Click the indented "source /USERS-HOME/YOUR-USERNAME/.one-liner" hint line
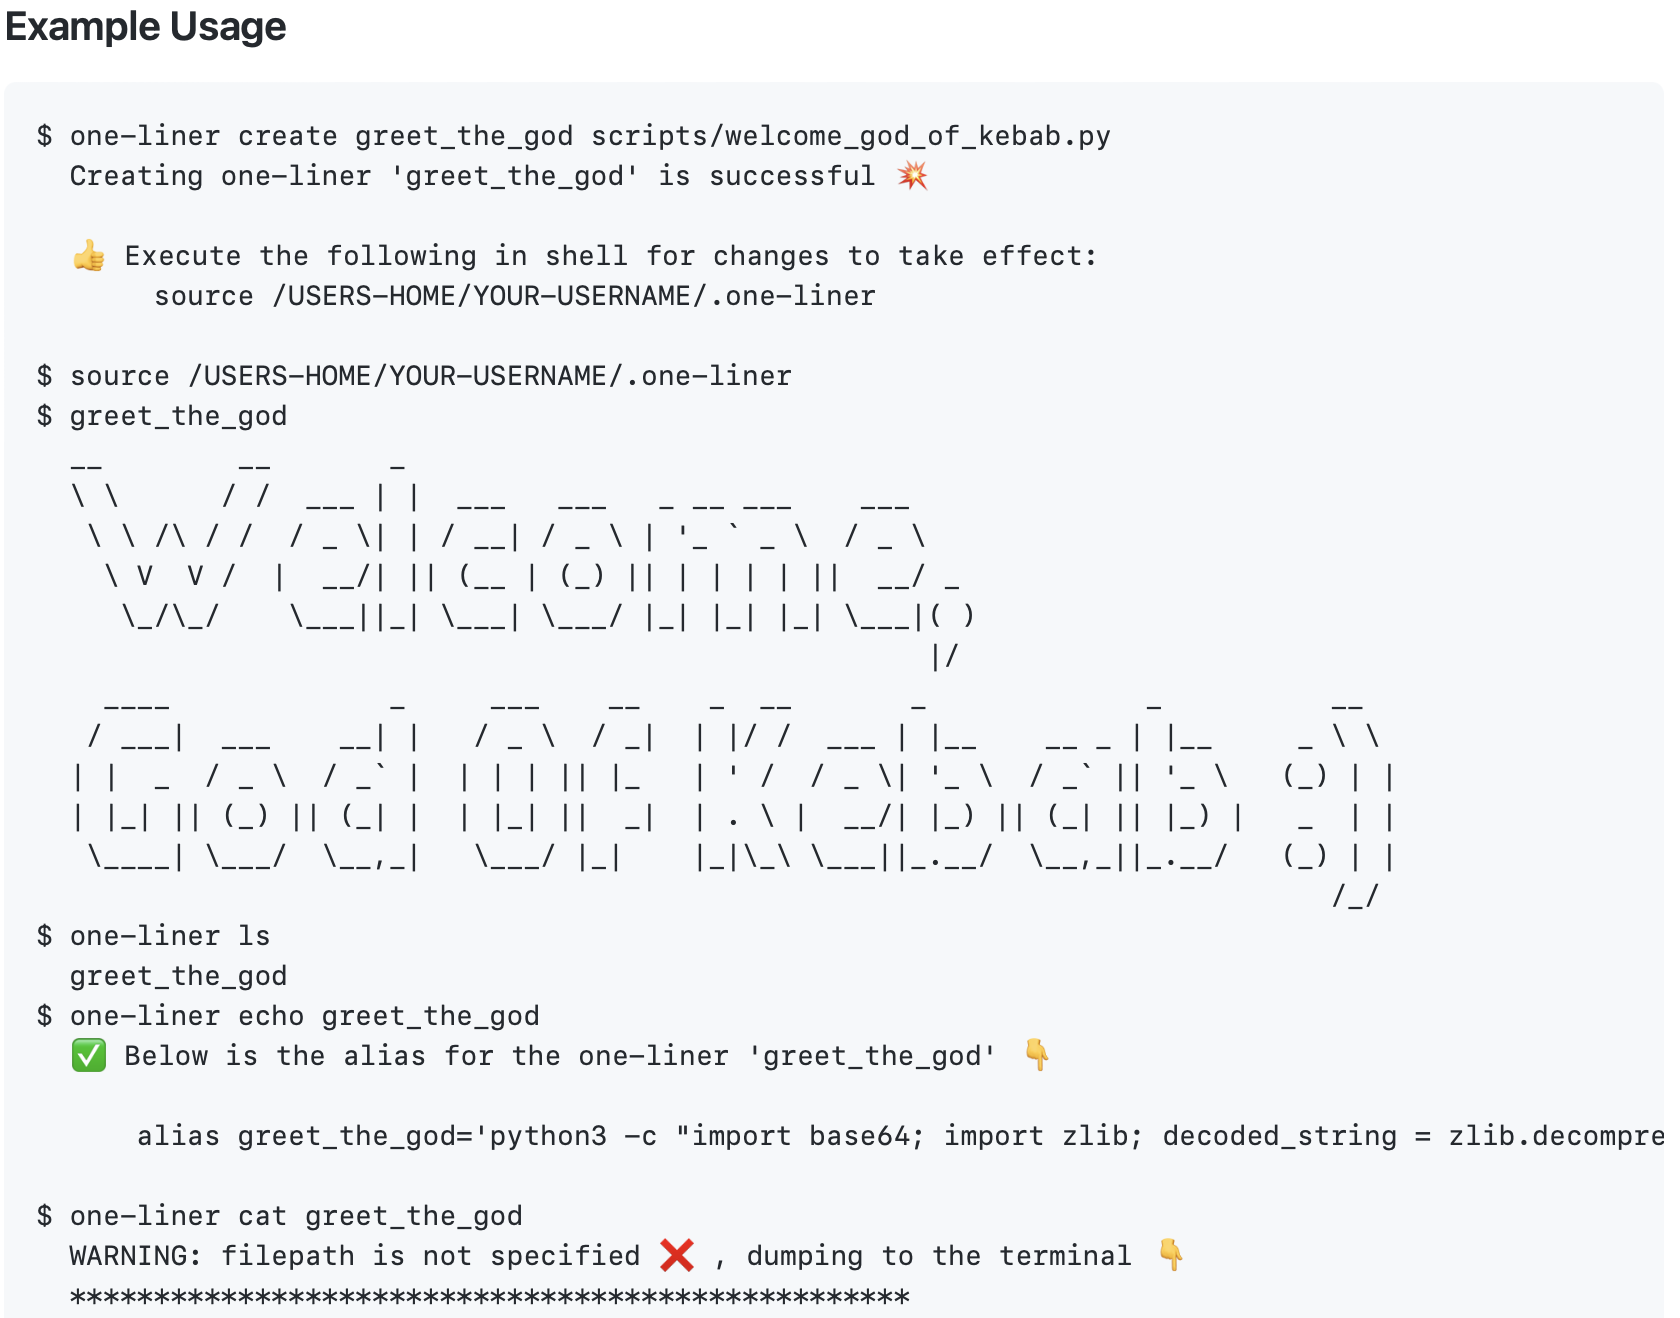The image size is (1680, 1318). tap(514, 296)
